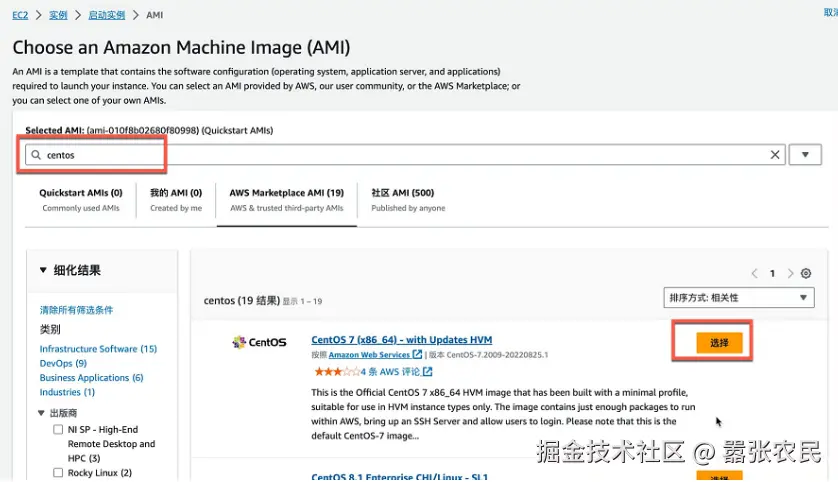Image resolution: width=838 pixels, height=482 pixels.
Task: Click the AMI breadcrumb text
Action: (154, 15)
